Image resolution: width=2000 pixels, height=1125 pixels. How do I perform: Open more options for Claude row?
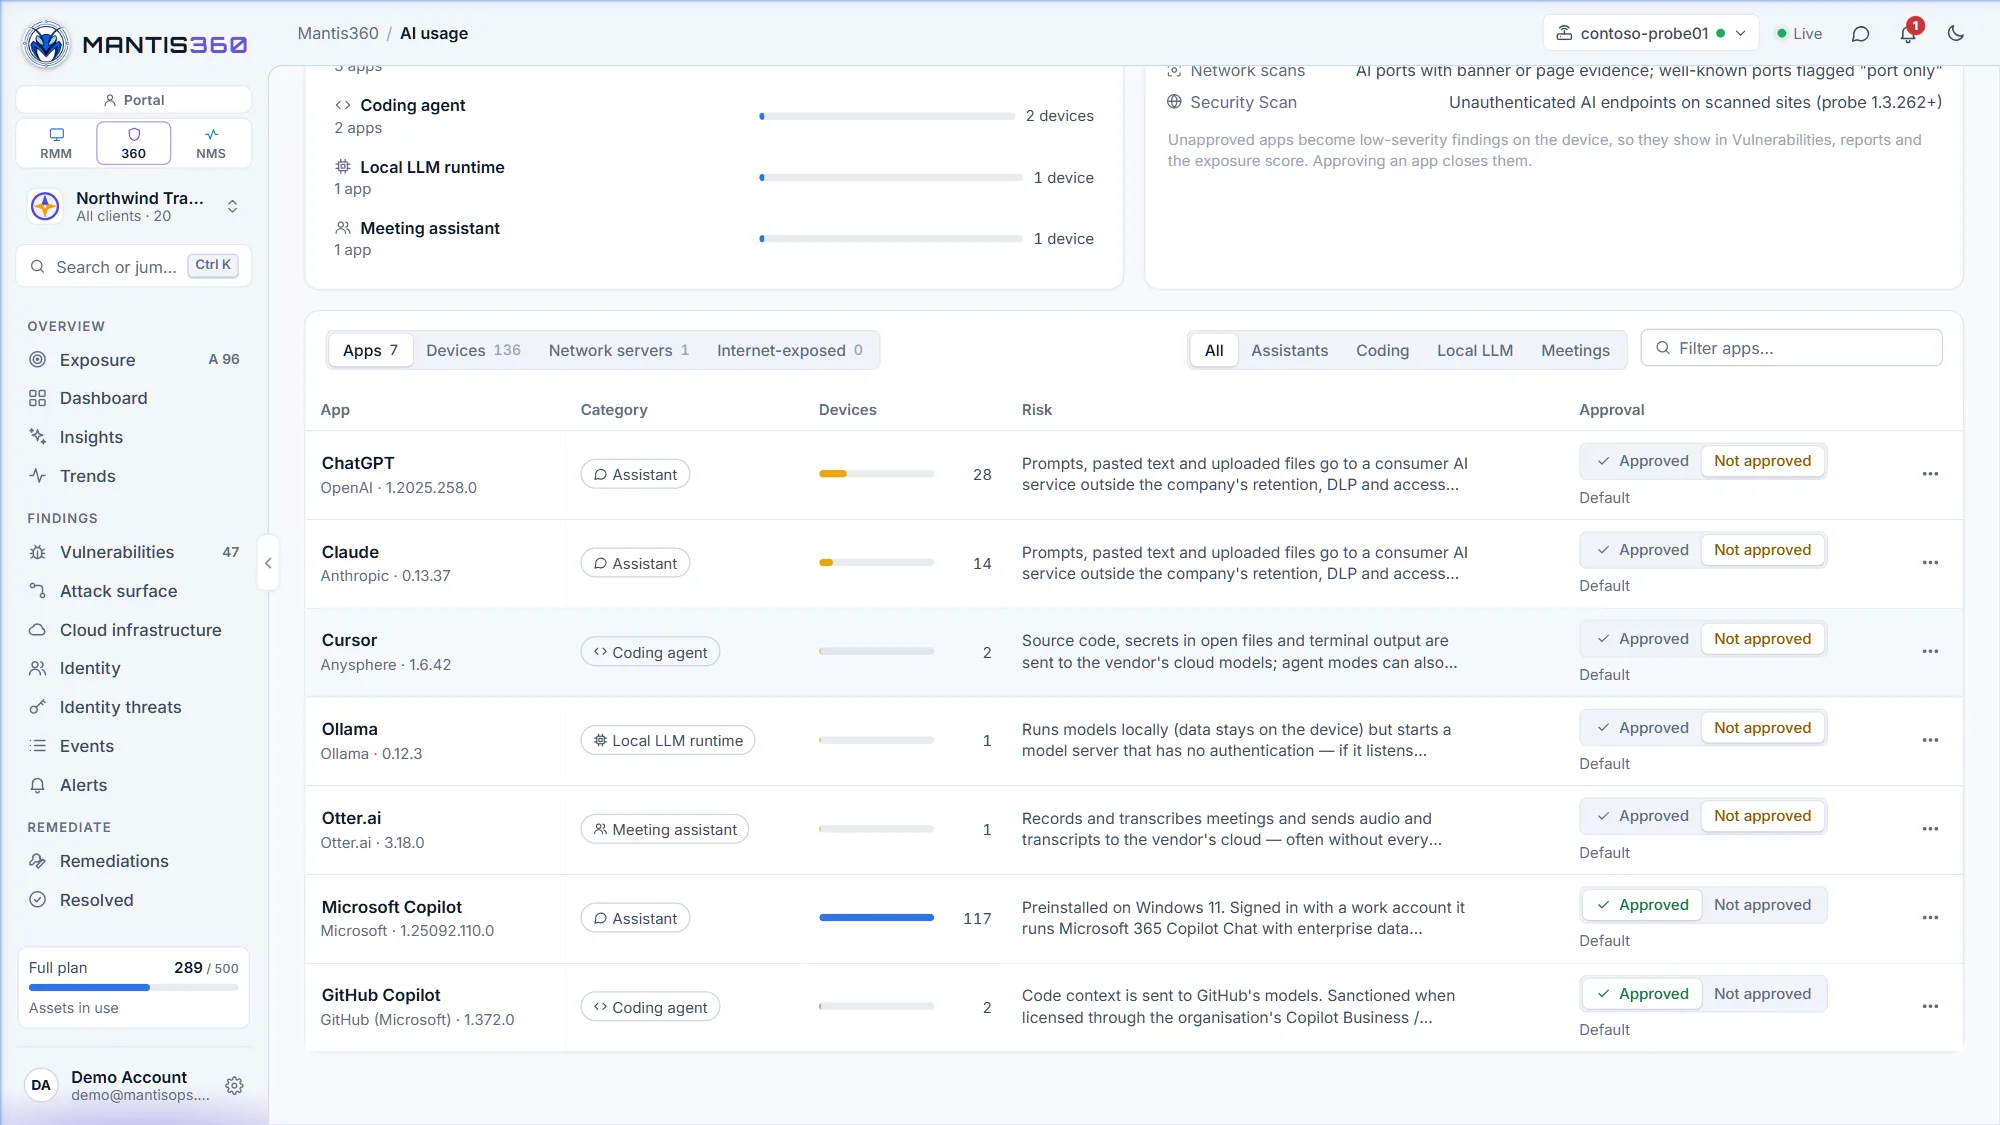tap(1930, 563)
